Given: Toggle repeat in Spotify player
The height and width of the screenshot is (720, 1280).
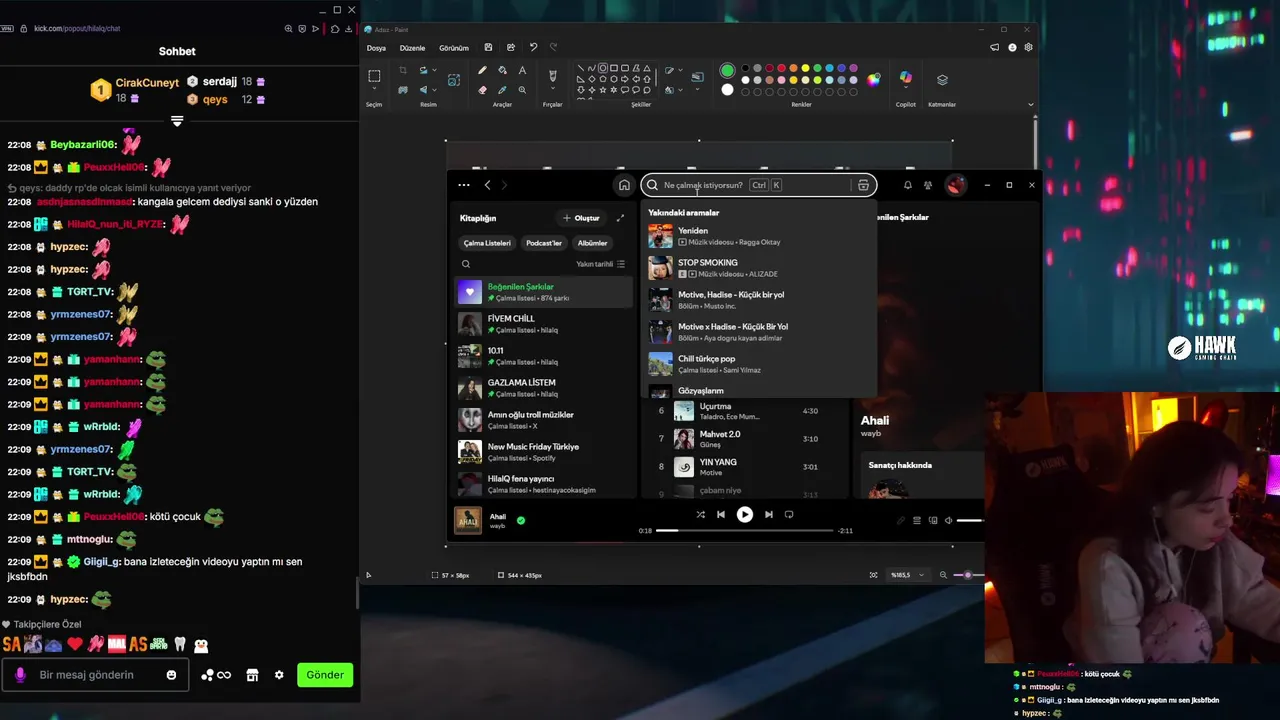Looking at the screenshot, I should coord(789,514).
